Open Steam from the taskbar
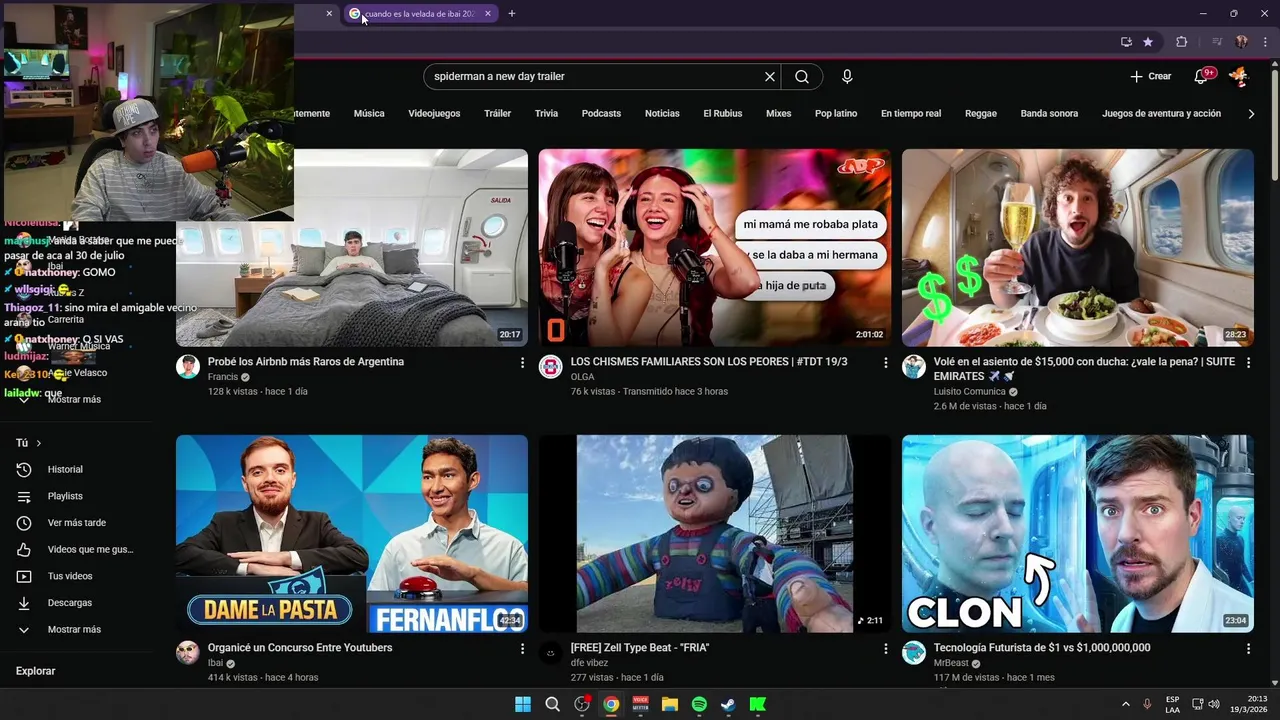Viewport: 1280px width, 720px height. (x=728, y=704)
